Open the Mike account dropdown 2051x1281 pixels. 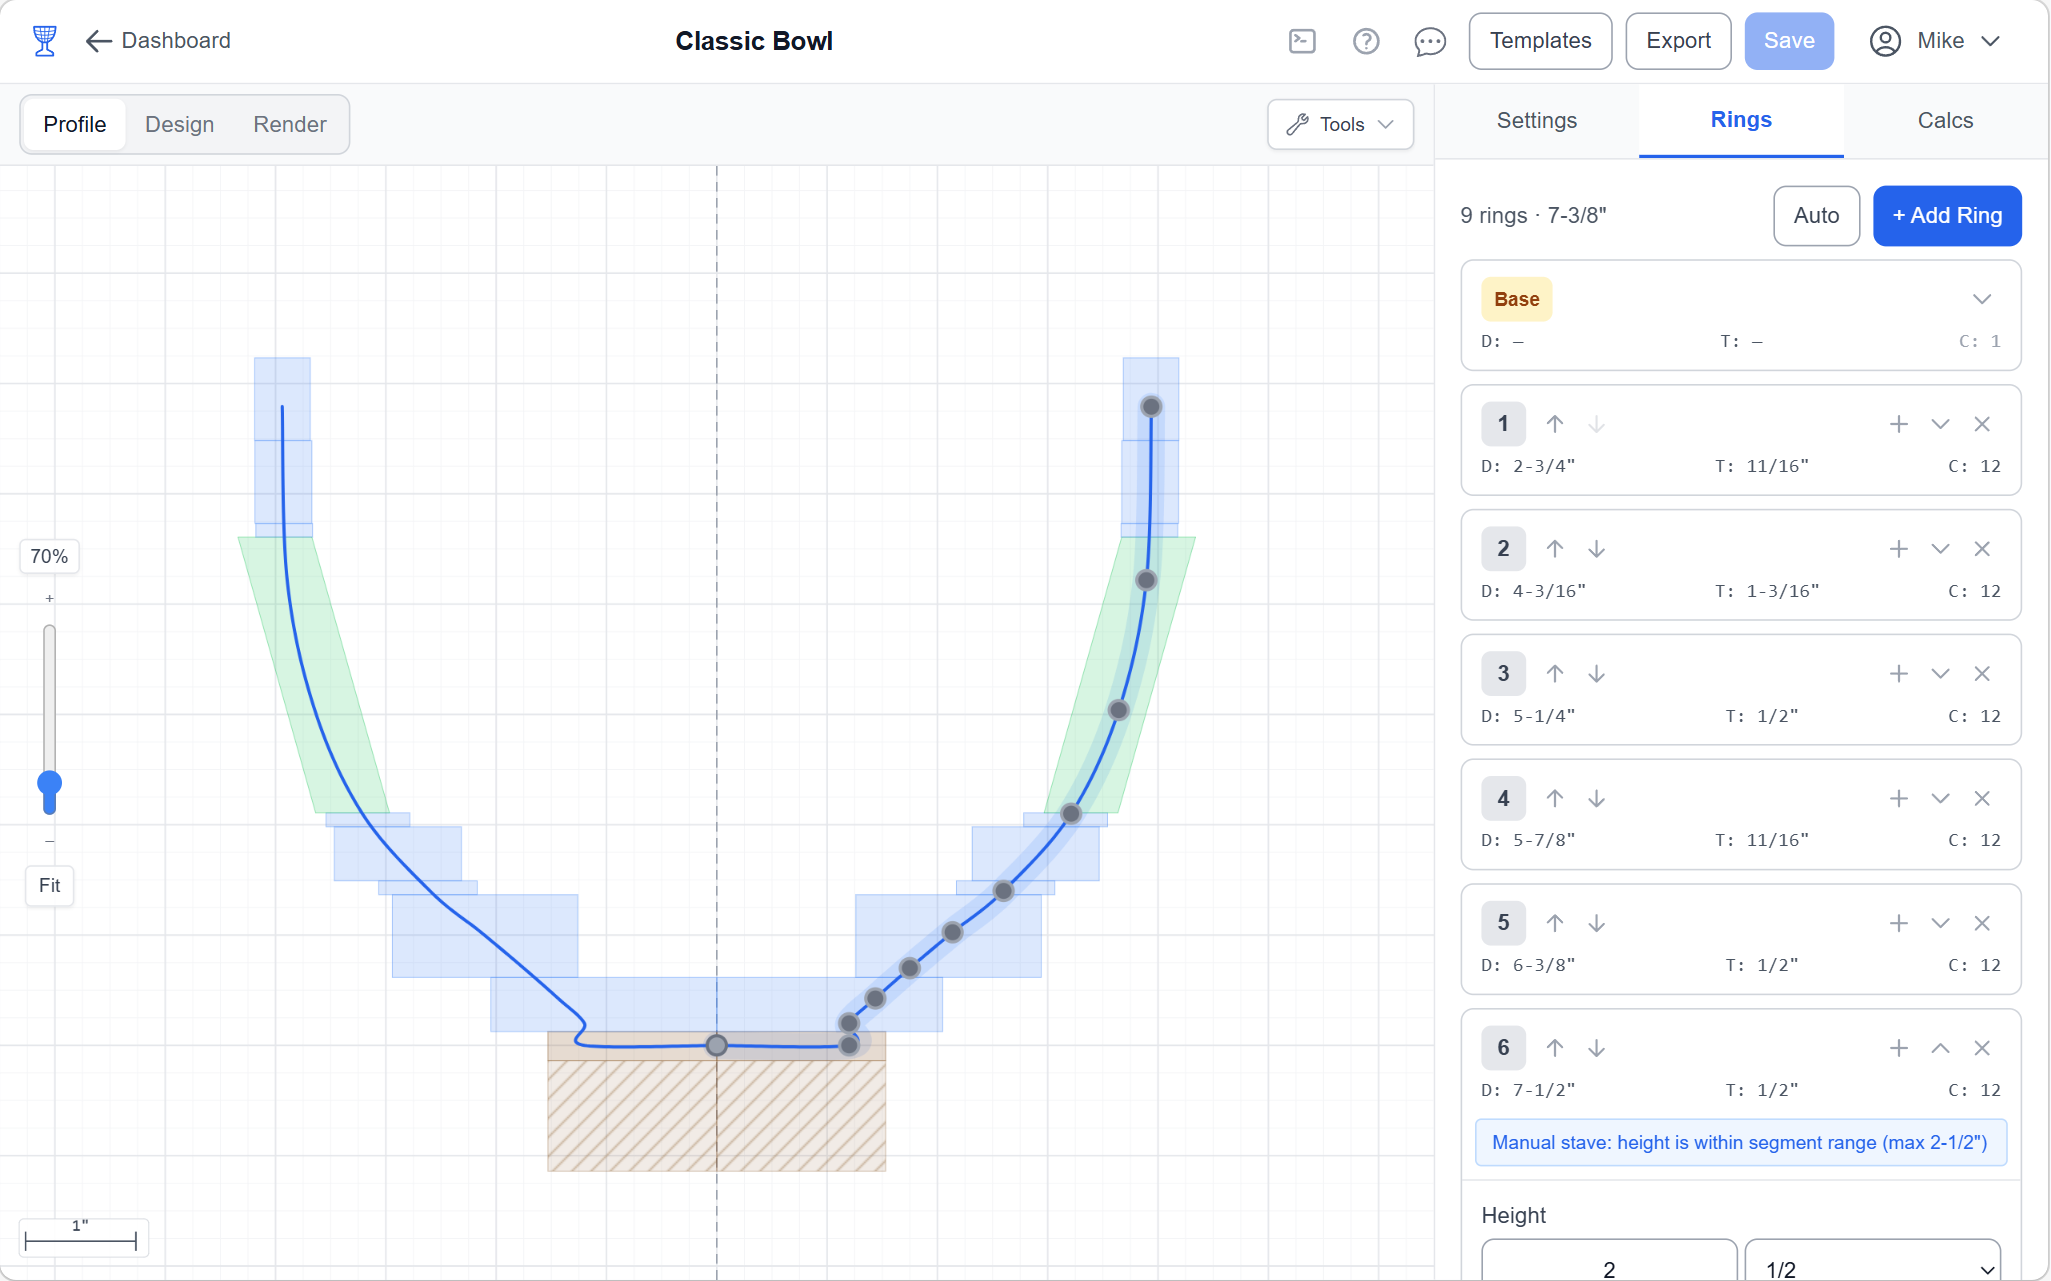click(1937, 41)
